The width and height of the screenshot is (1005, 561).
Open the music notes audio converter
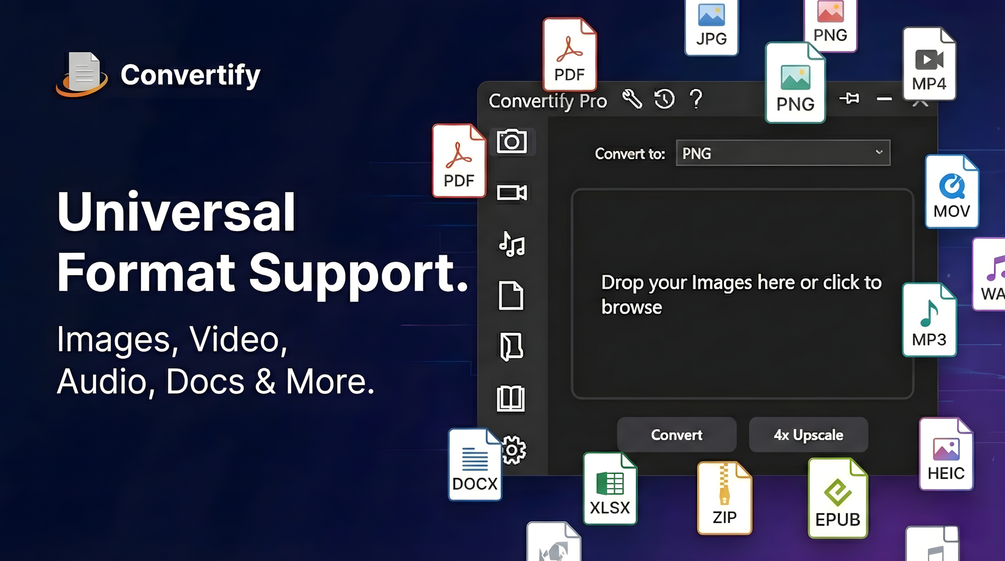pyautogui.click(x=511, y=244)
